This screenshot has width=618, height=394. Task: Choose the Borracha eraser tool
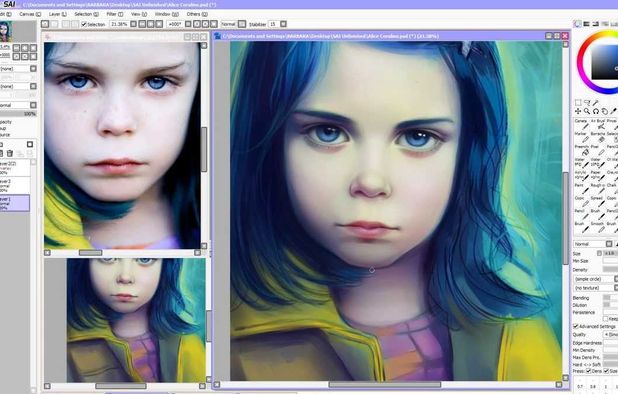598,138
